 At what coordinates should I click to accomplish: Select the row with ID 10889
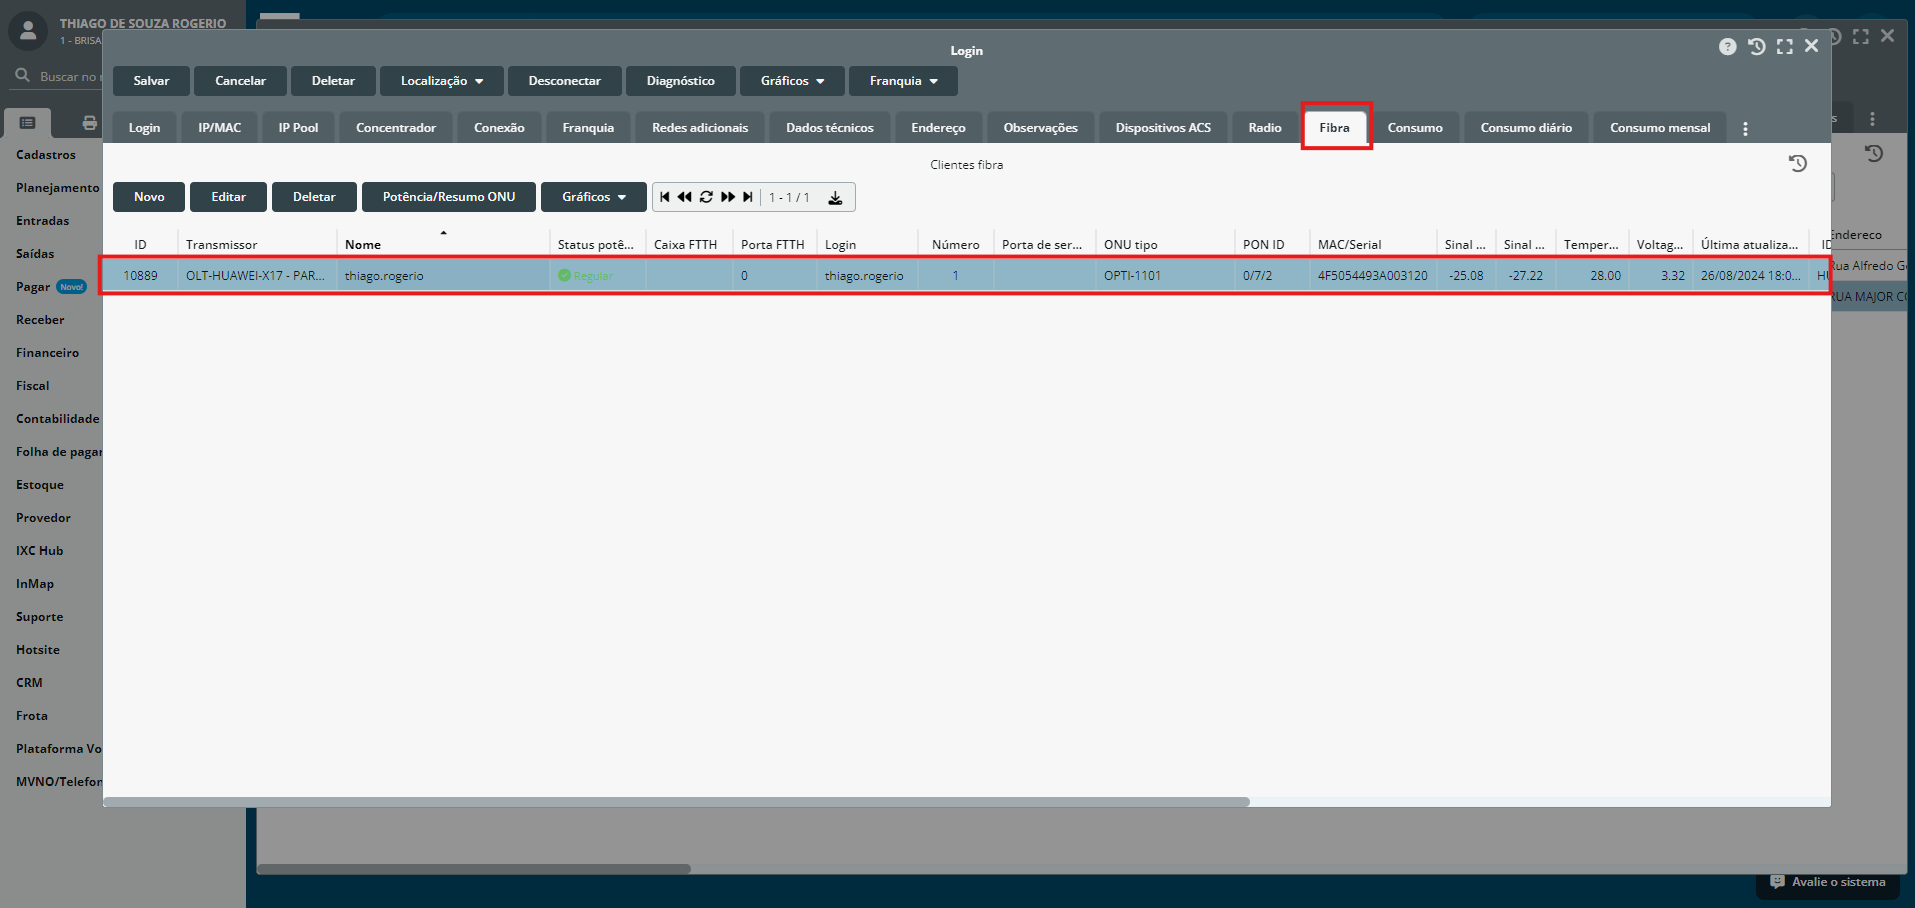point(140,276)
